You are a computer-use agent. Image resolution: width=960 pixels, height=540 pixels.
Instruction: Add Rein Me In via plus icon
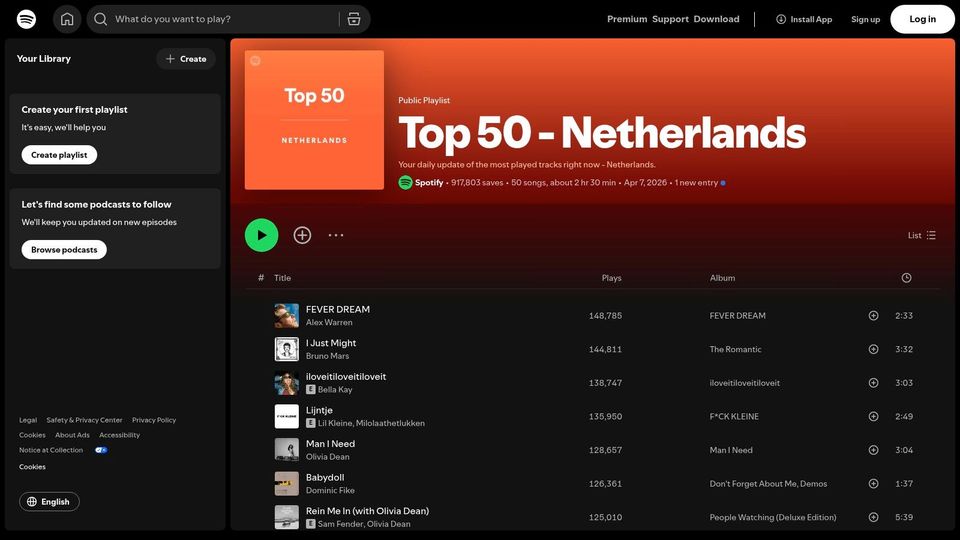click(873, 517)
